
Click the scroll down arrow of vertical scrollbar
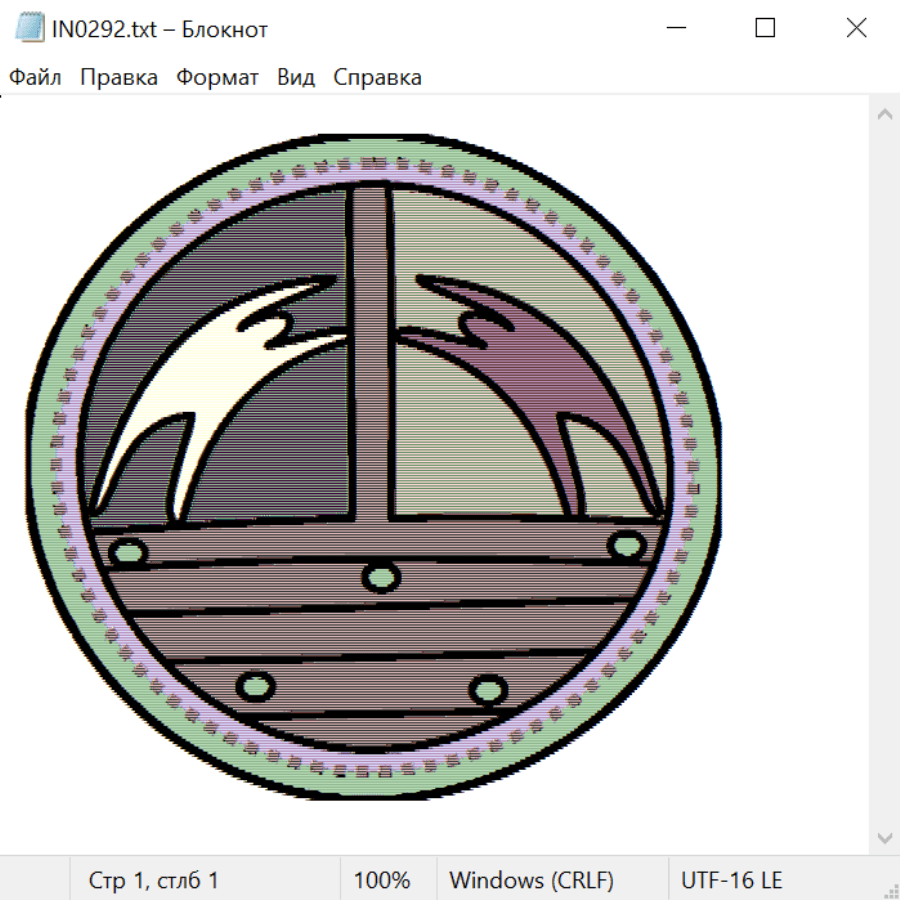coord(884,837)
